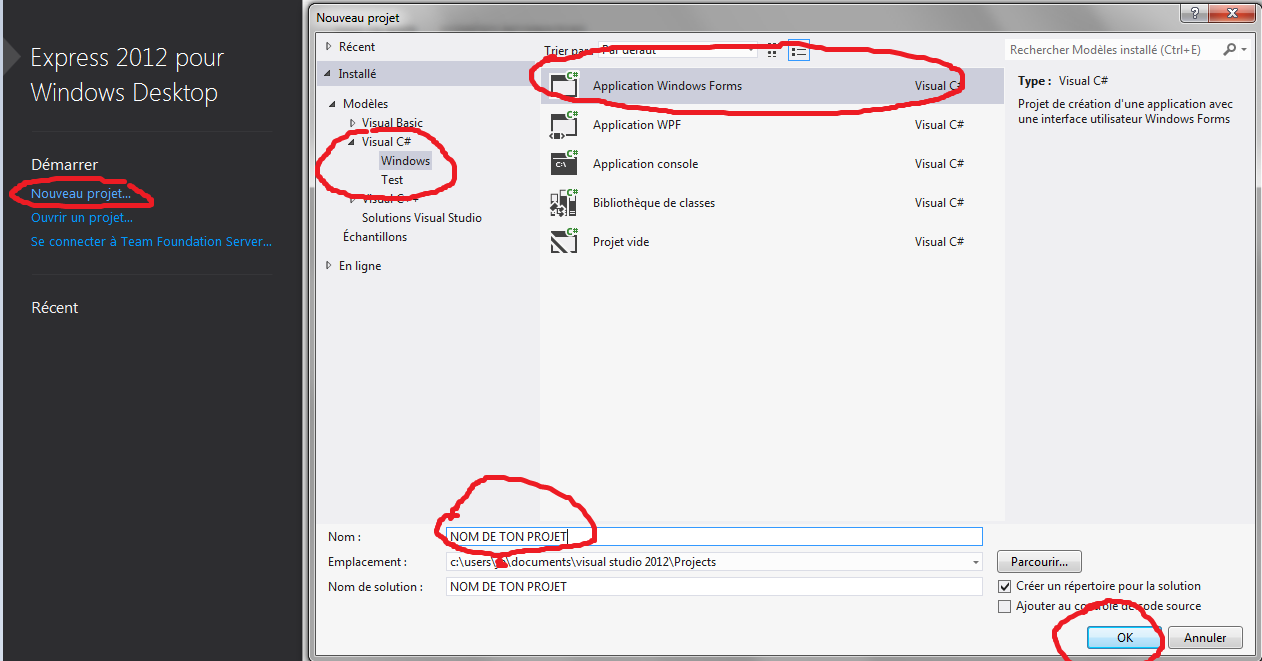Click "Visual C#" language in Application WPF row
The height and width of the screenshot is (661, 1262).
(939, 125)
